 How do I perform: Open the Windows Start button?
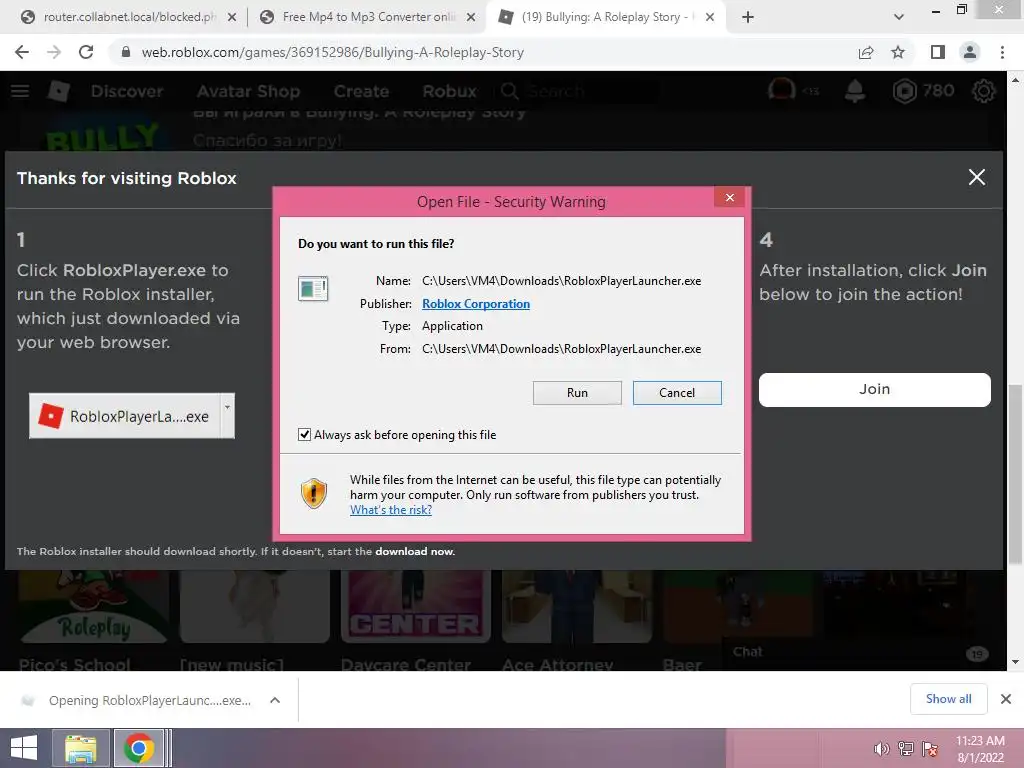[x=24, y=748]
